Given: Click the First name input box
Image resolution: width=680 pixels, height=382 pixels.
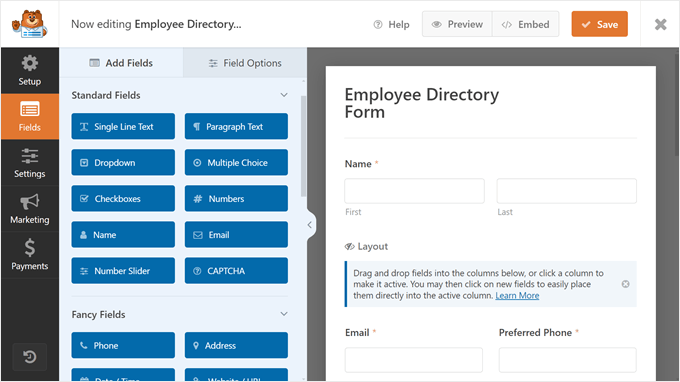Looking at the screenshot, I should click(414, 191).
